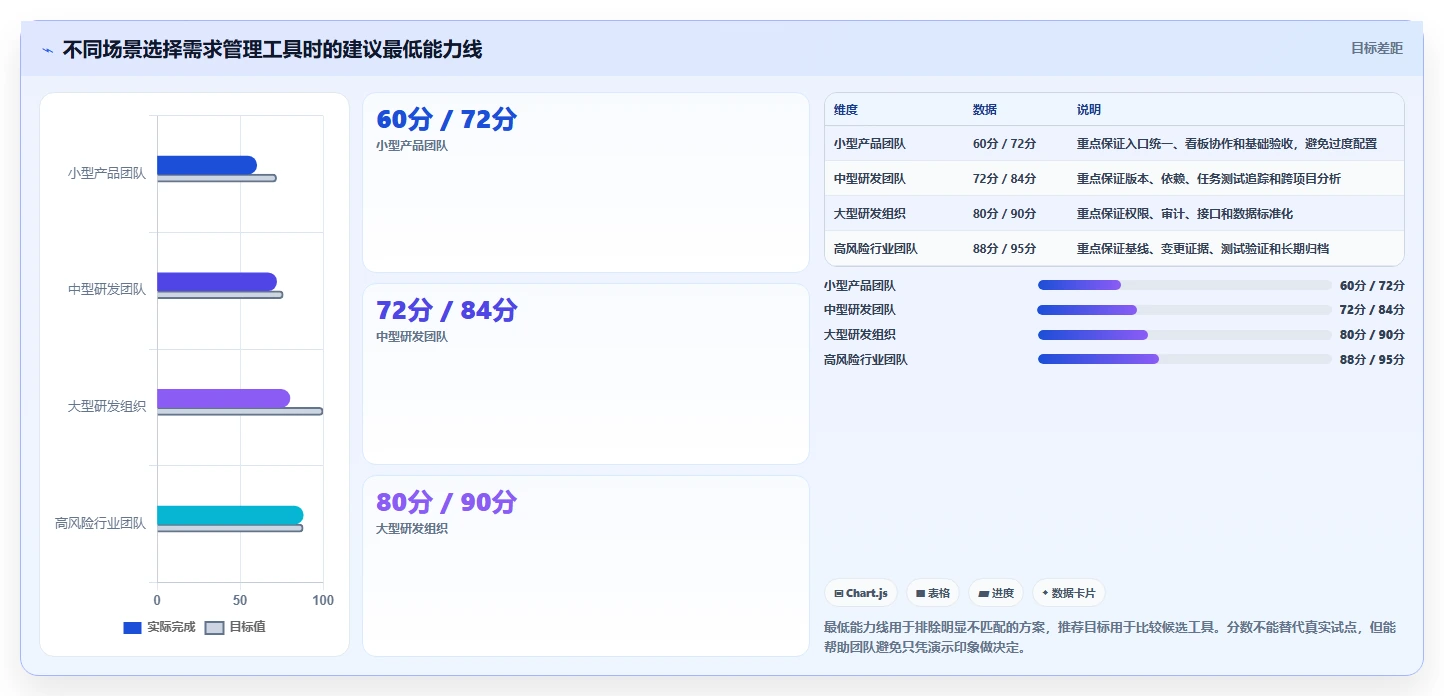Image resolution: width=1444 pixels, height=696 pixels.
Task: Click the 高风险行业团队 axis label on the chart
Action: coord(100,523)
